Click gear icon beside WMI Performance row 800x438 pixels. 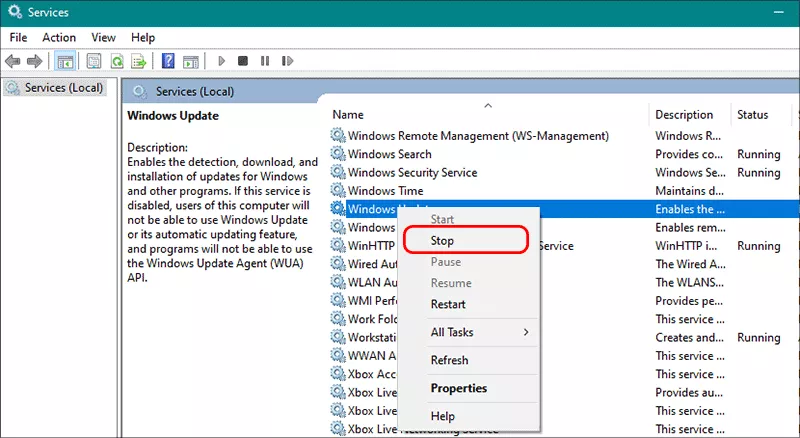click(x=338, y=301)
